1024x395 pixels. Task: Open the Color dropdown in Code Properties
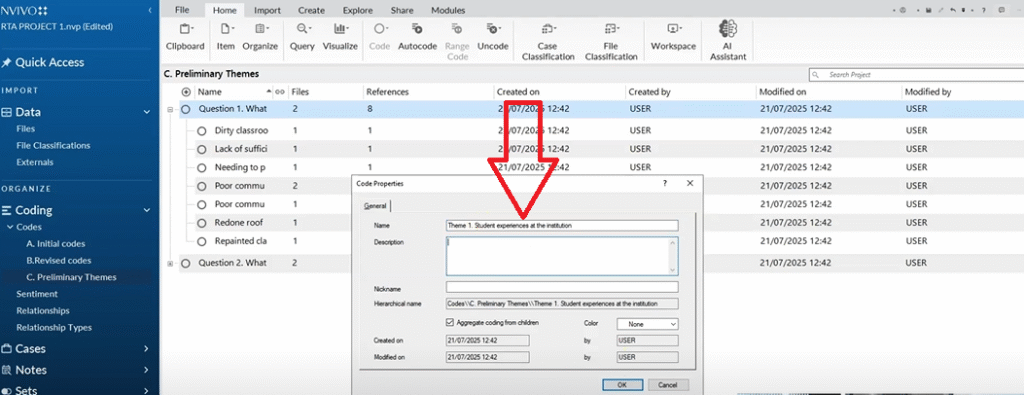(647, 324)
